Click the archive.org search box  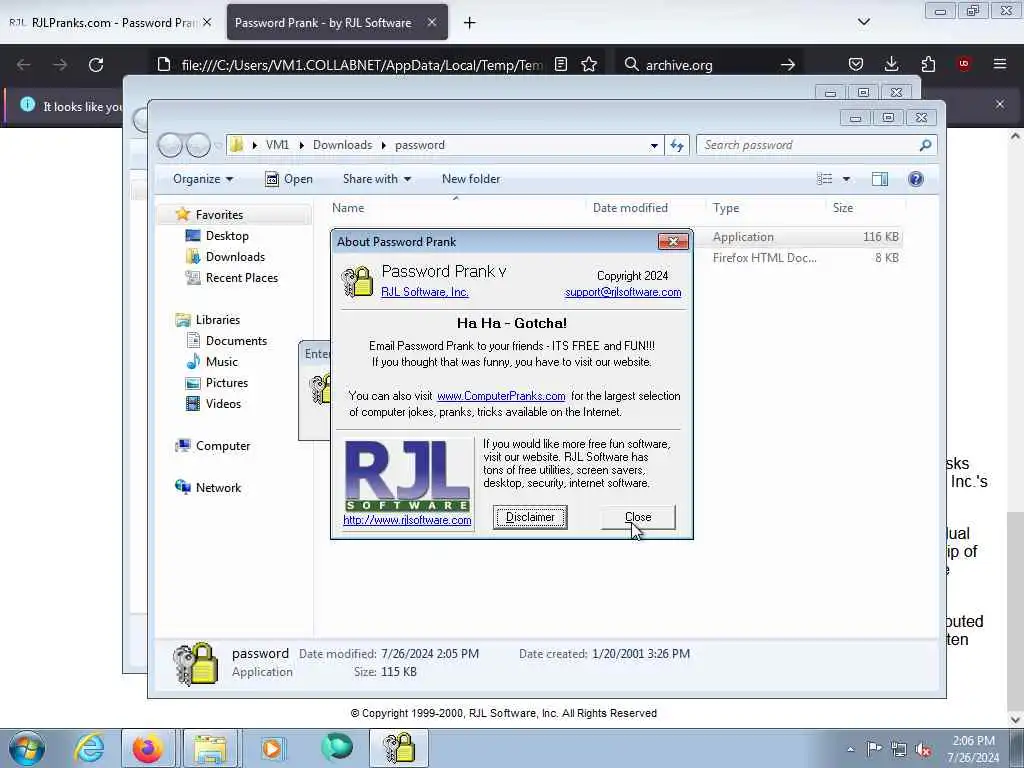(x=709, y=65)
